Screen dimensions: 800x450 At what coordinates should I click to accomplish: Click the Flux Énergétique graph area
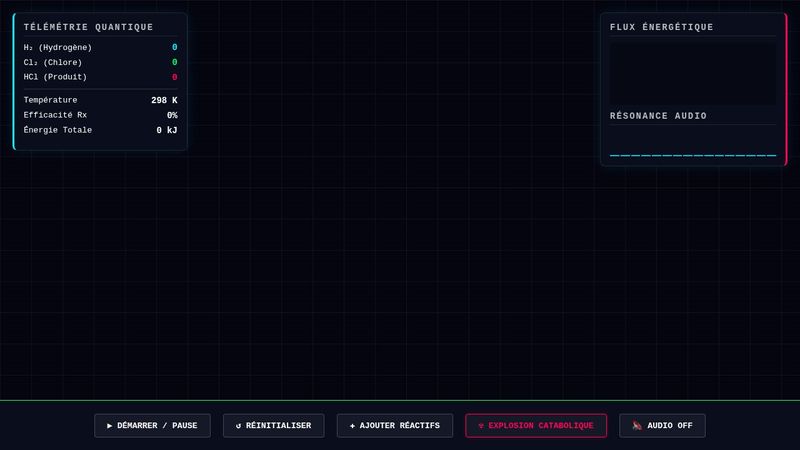pyautogui.click(x=693, y=74)
